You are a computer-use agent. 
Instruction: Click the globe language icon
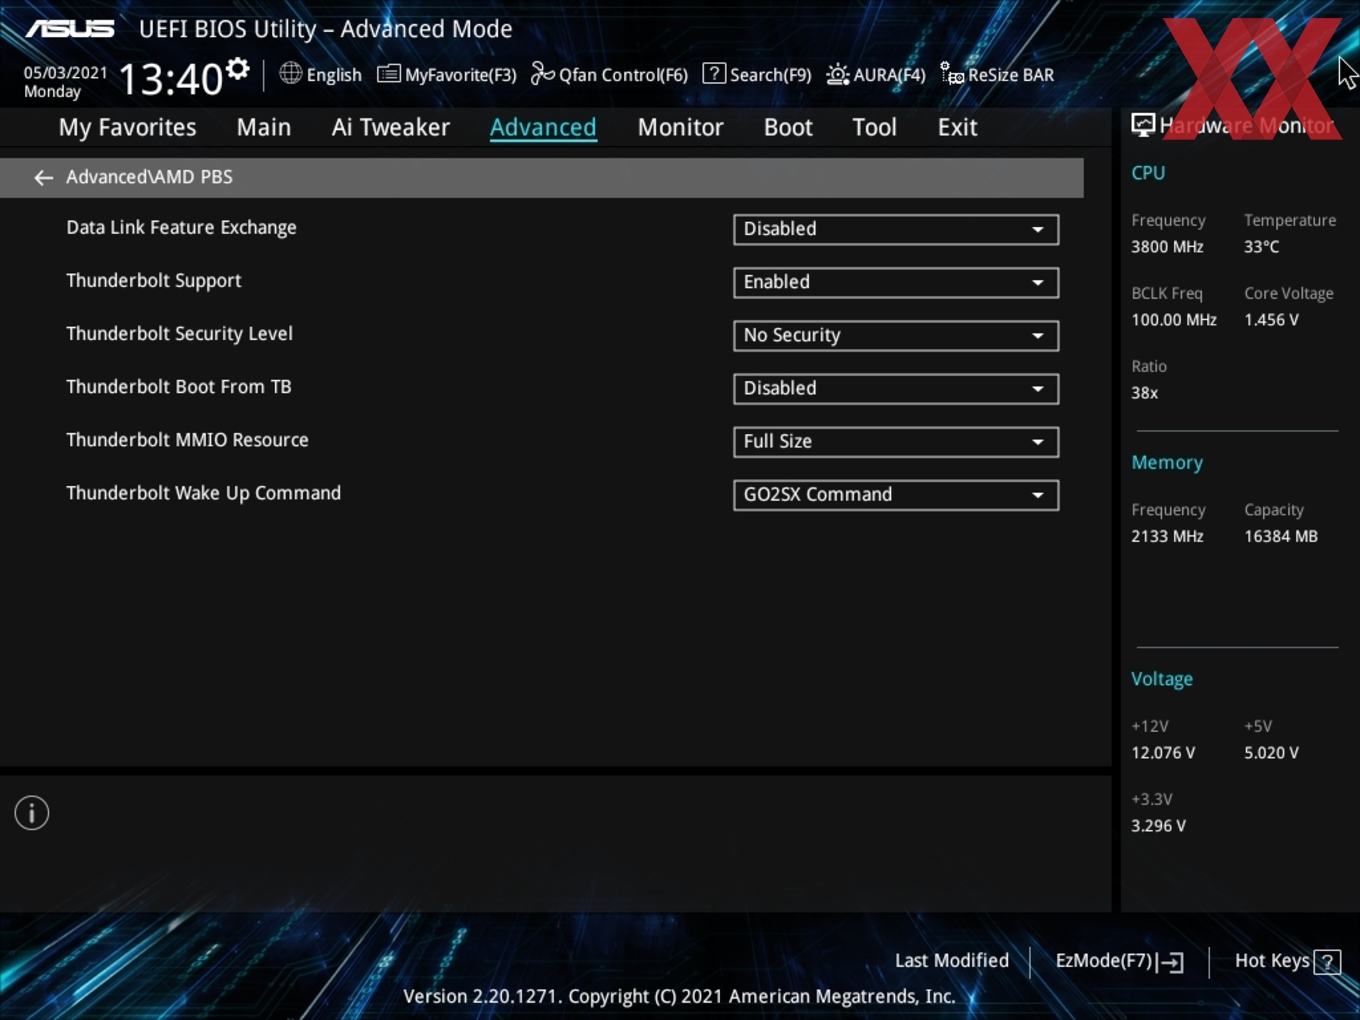click(290, 73)
